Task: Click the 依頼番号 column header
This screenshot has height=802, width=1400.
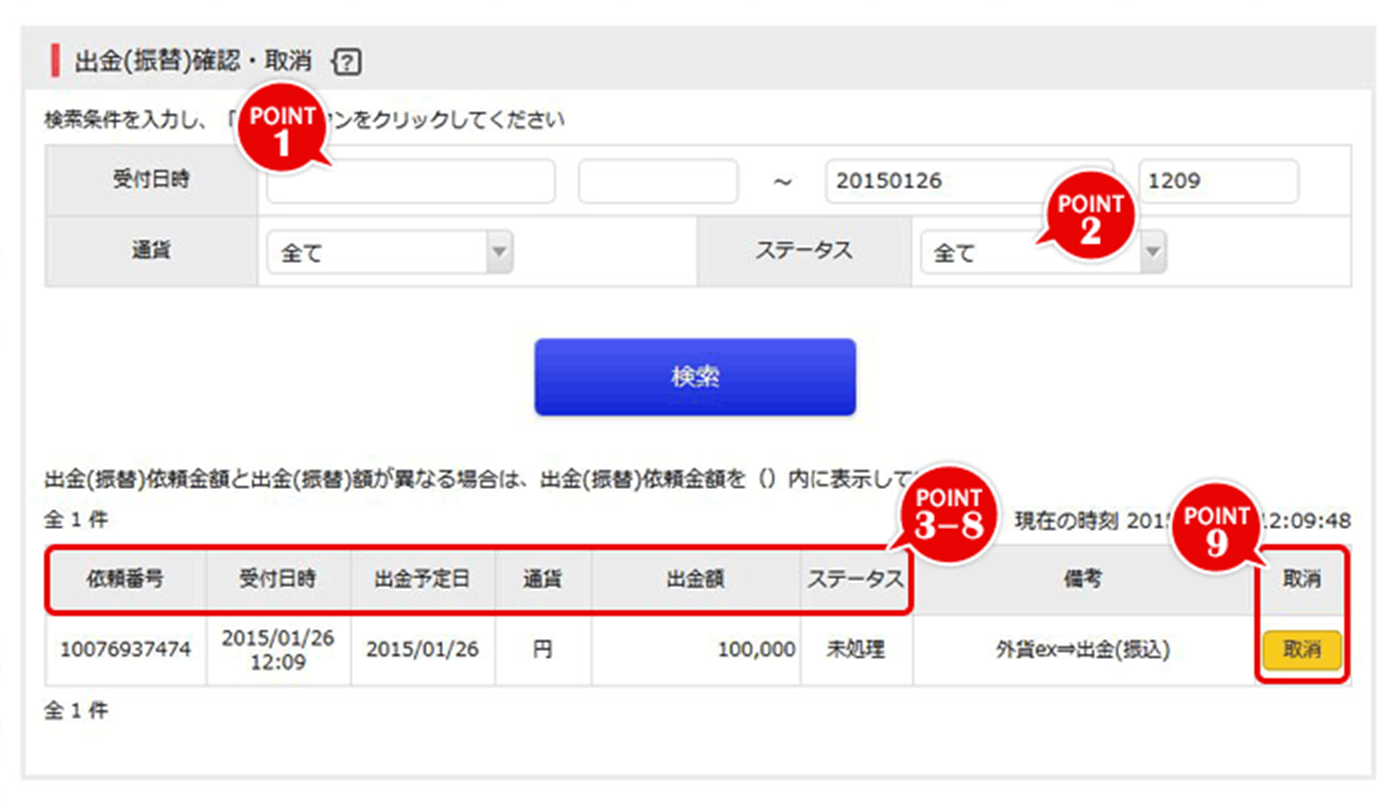Action: 125,581
